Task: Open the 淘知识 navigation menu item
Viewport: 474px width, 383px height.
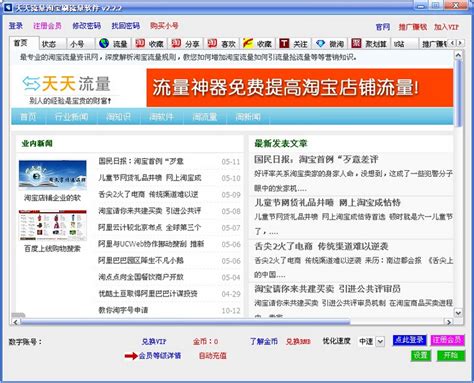Action: [118, 117]
